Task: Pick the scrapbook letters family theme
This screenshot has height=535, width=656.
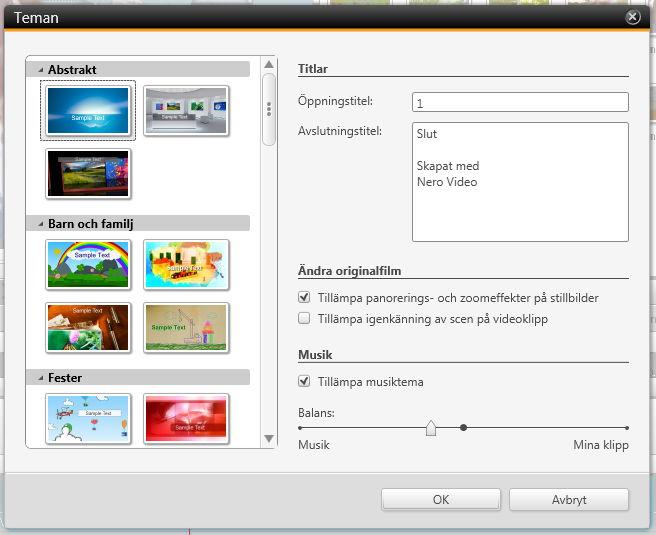Action: [x=88, y=328]
